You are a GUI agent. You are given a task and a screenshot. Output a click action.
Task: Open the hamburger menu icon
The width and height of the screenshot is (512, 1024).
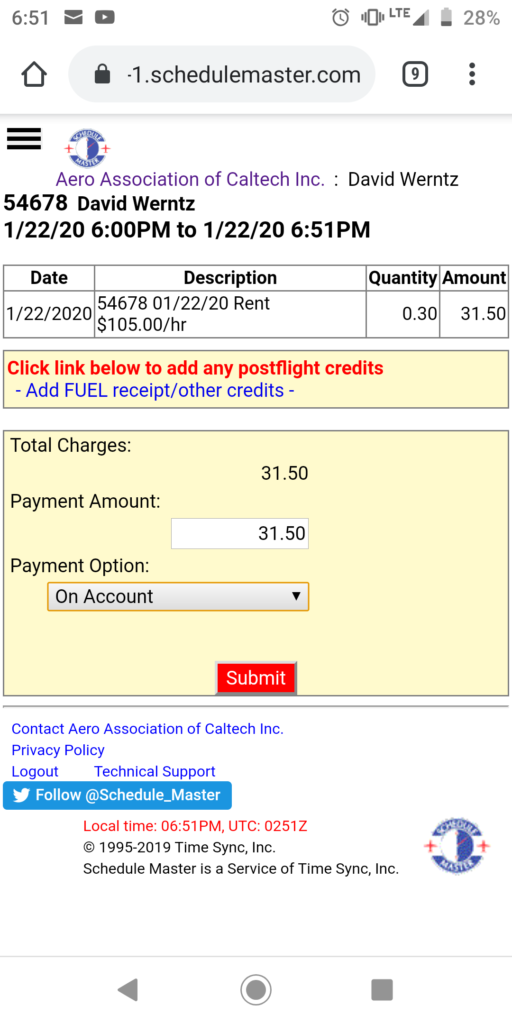tap(24, 138)
